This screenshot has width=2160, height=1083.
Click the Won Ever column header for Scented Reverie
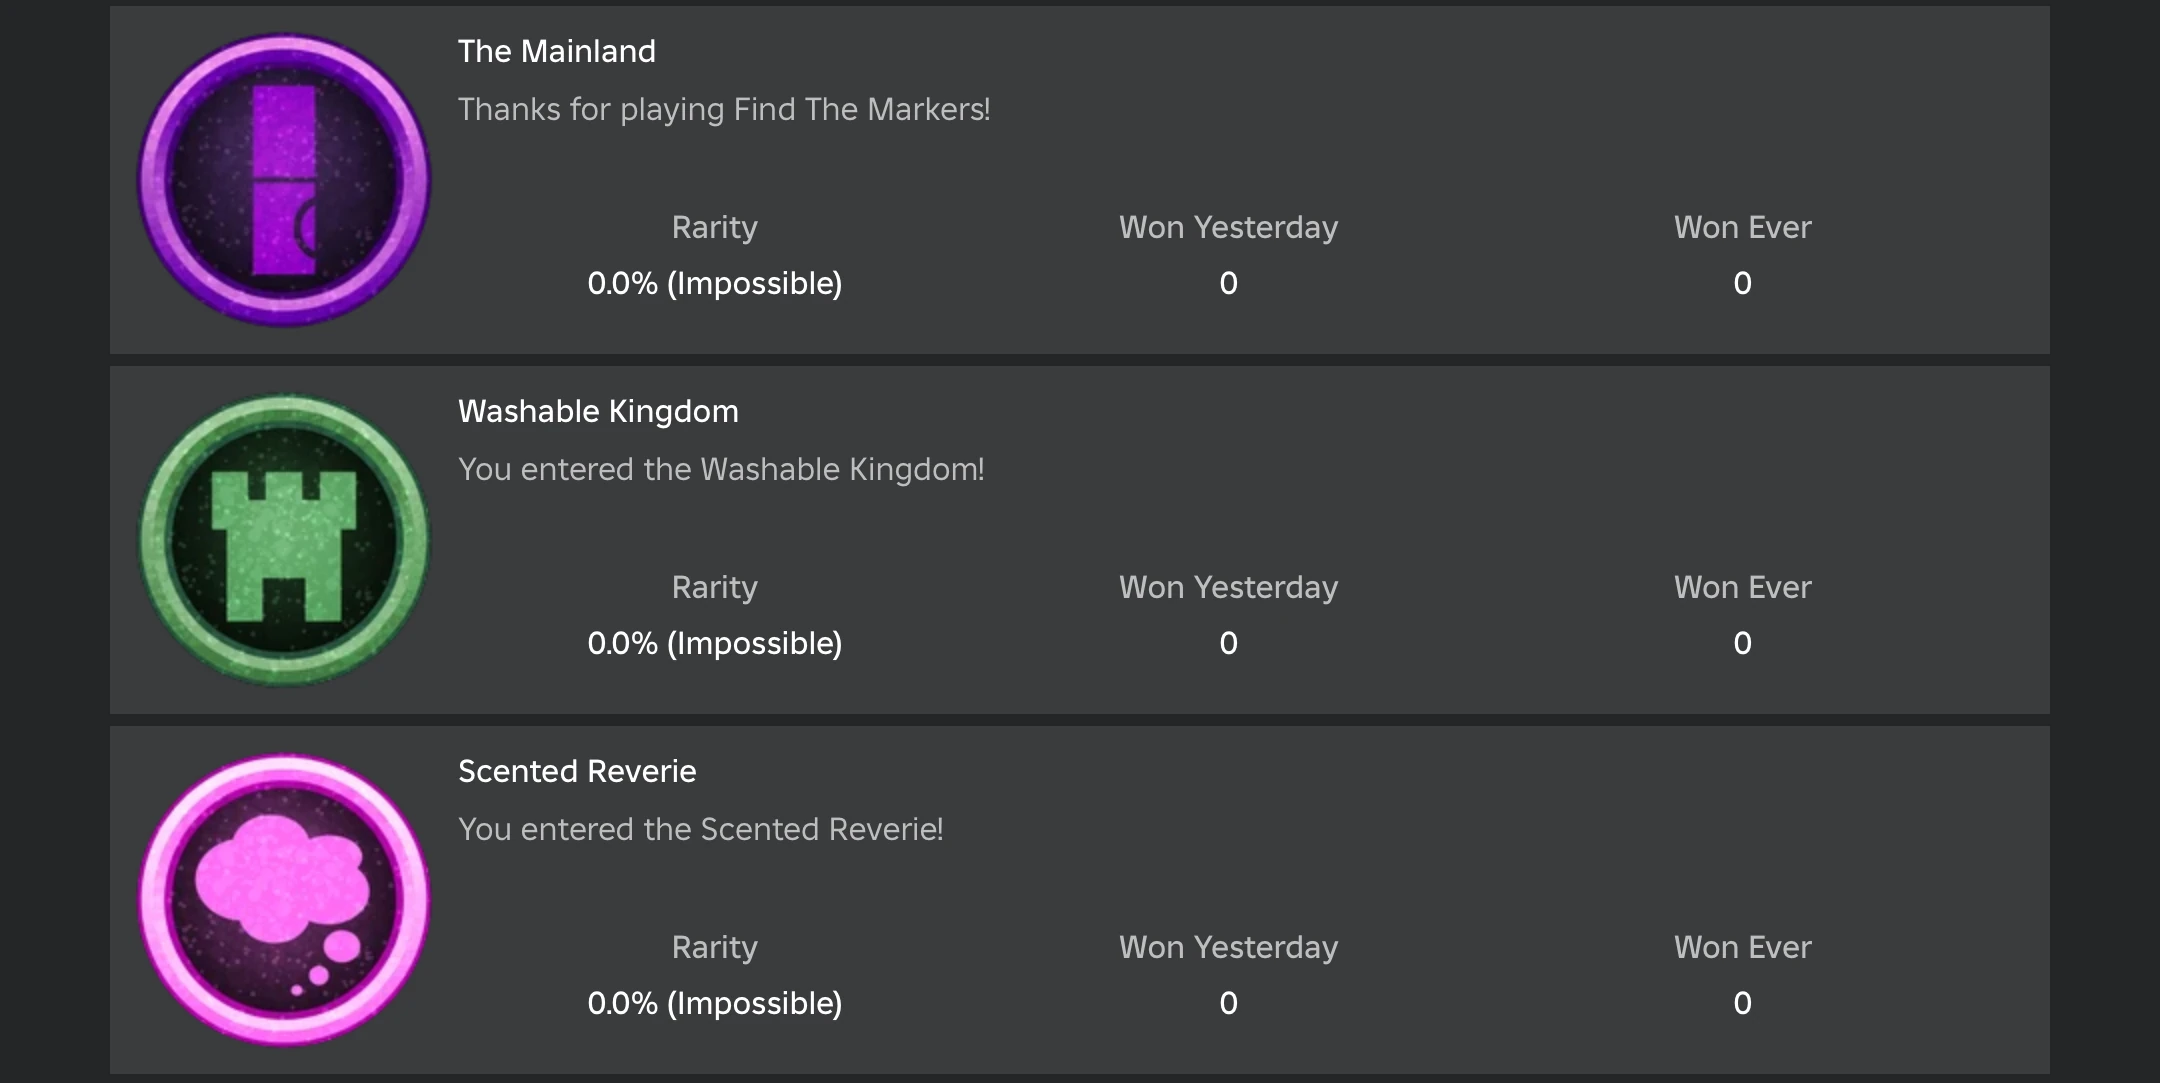(x=1742, y=946)
